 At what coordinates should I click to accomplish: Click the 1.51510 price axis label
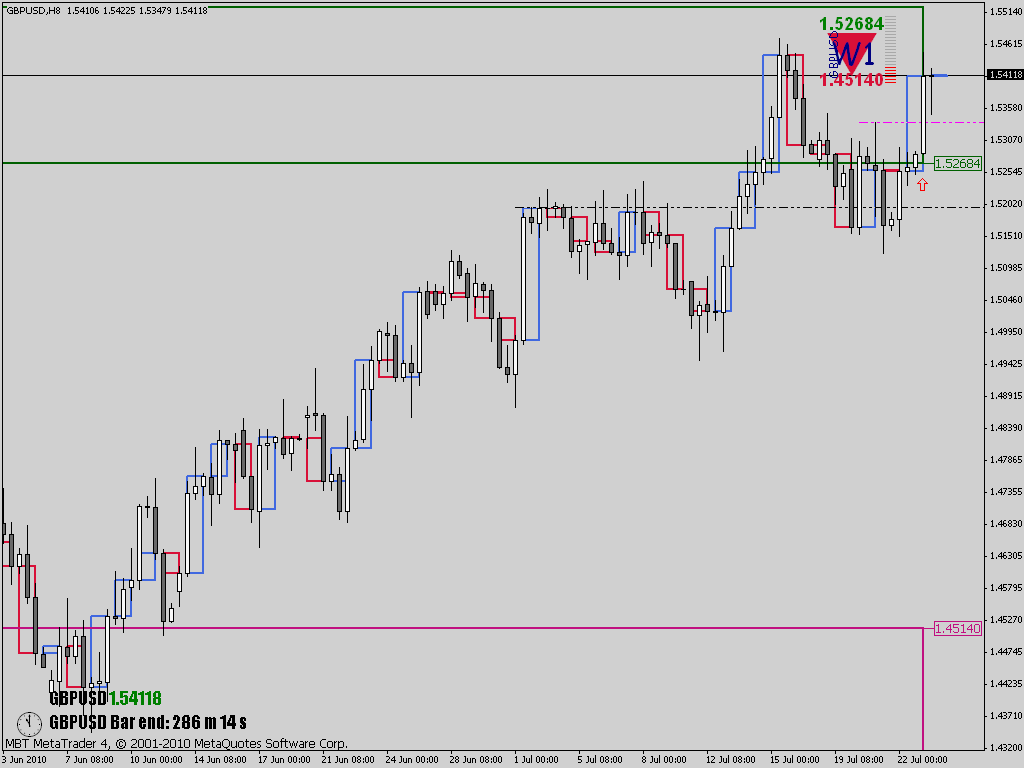tap(1005, 236)
